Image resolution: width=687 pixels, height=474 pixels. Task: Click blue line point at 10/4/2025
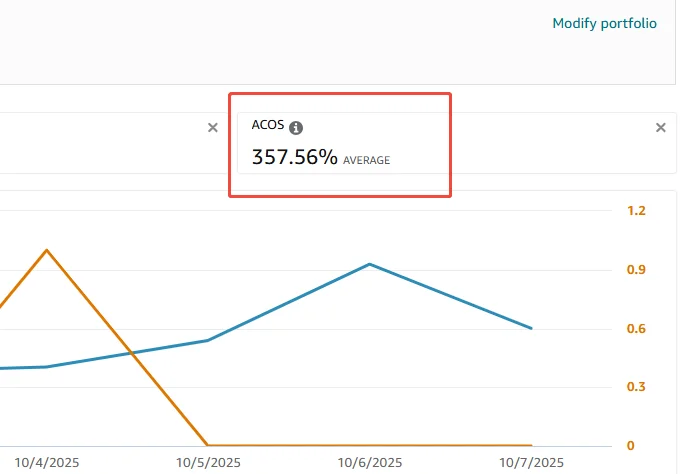point(46,366)
